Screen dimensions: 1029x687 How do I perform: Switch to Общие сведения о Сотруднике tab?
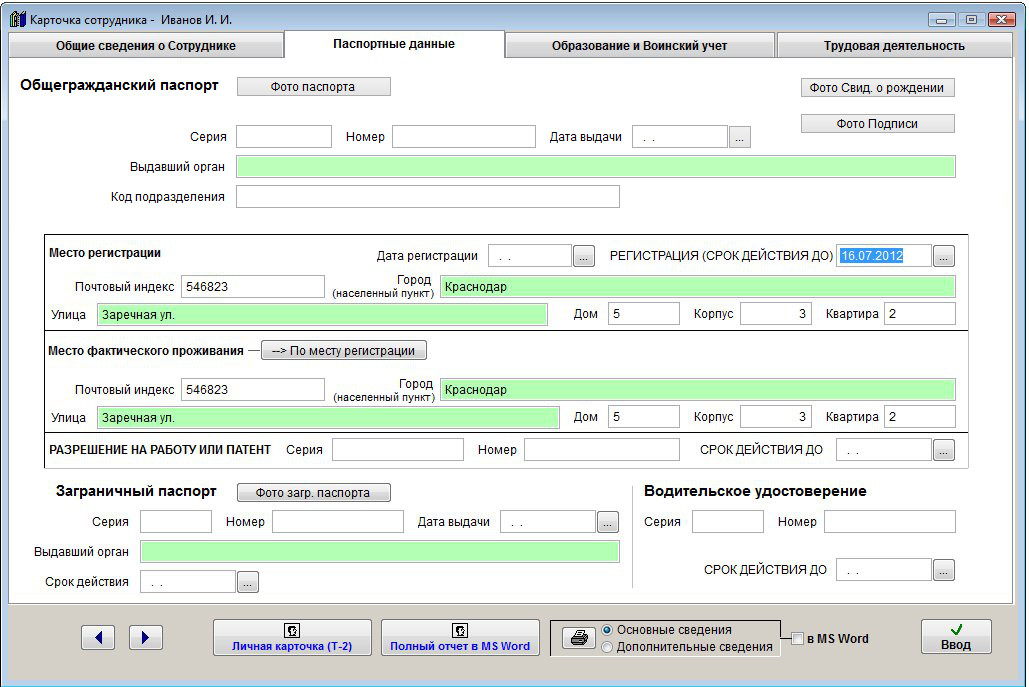(x=146, y=46)
